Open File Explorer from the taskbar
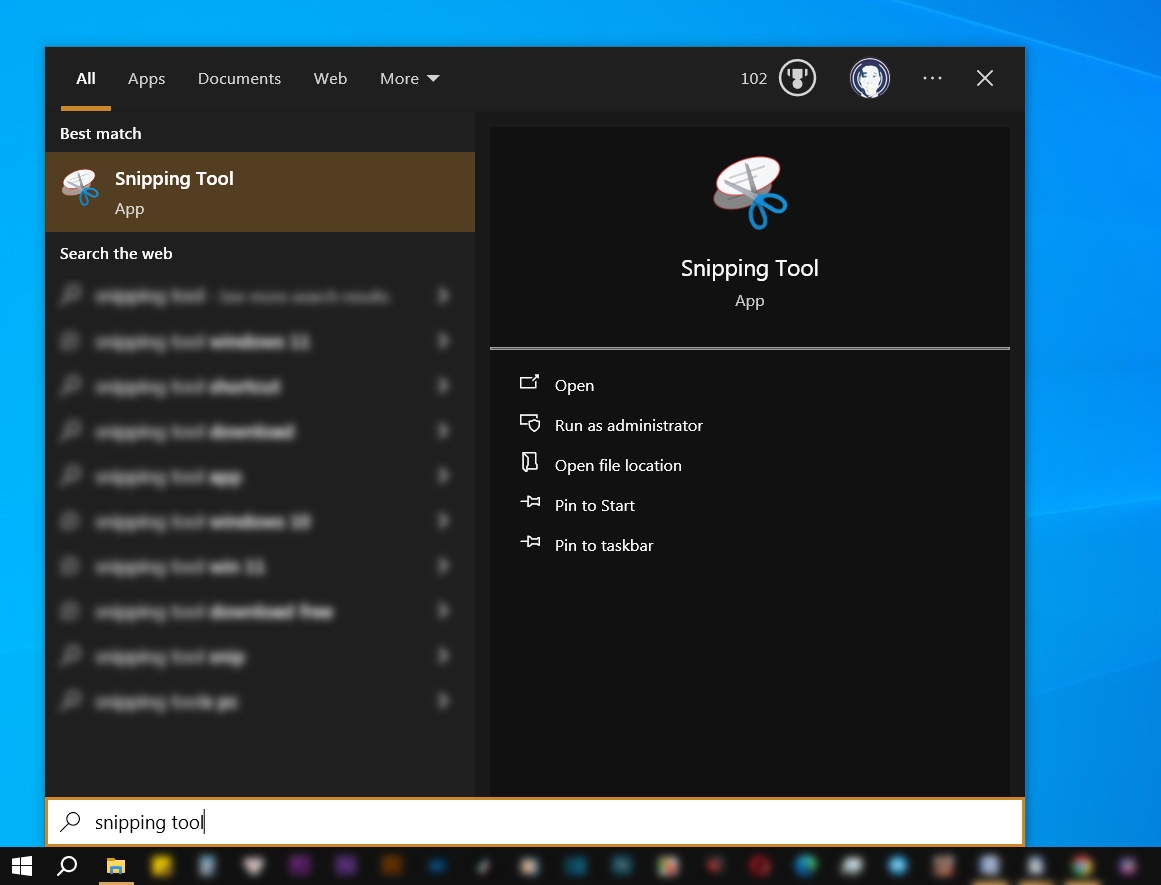The height and width of the screenshot is (885, 1161). click(x=115, y=865)
